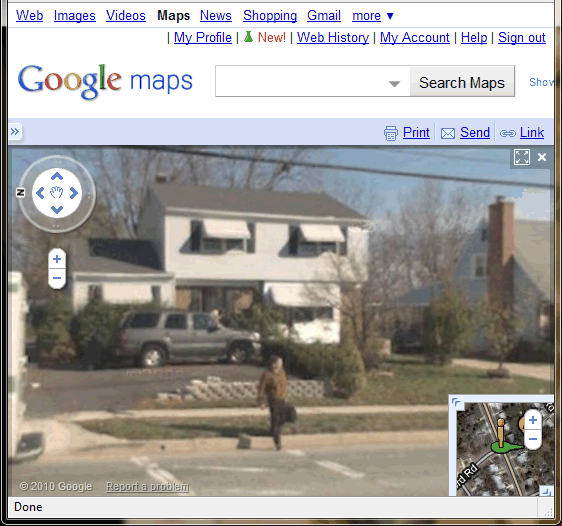Zoom out the mini overview map
Viewport: 562px width, 526px height.
[533, 439]
